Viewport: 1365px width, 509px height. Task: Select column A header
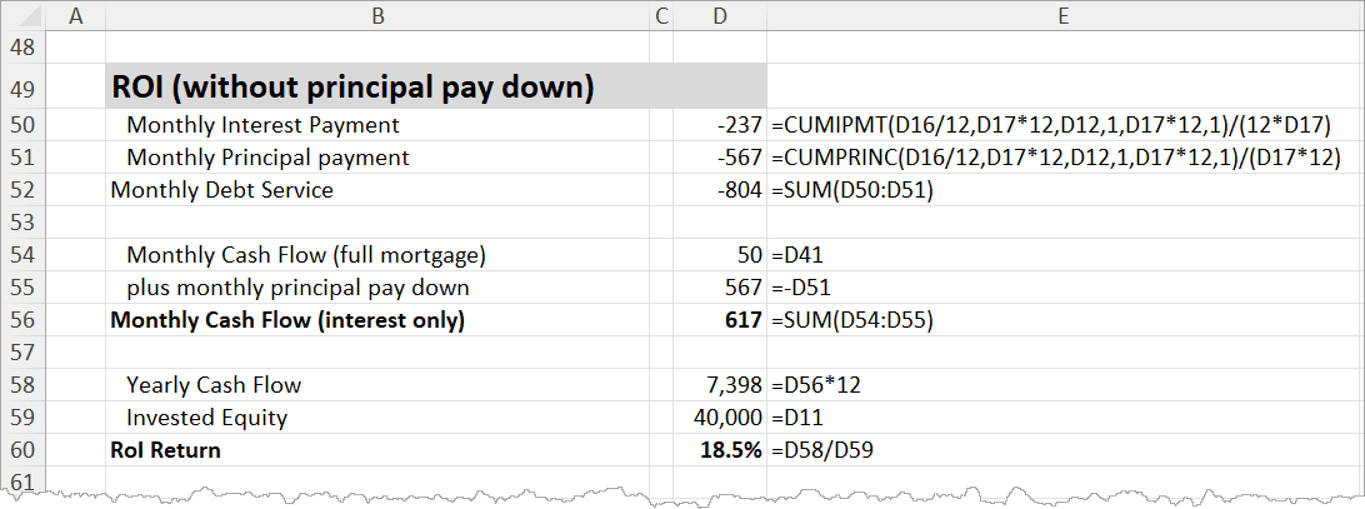pyautogui.click(x=76, y=15)
